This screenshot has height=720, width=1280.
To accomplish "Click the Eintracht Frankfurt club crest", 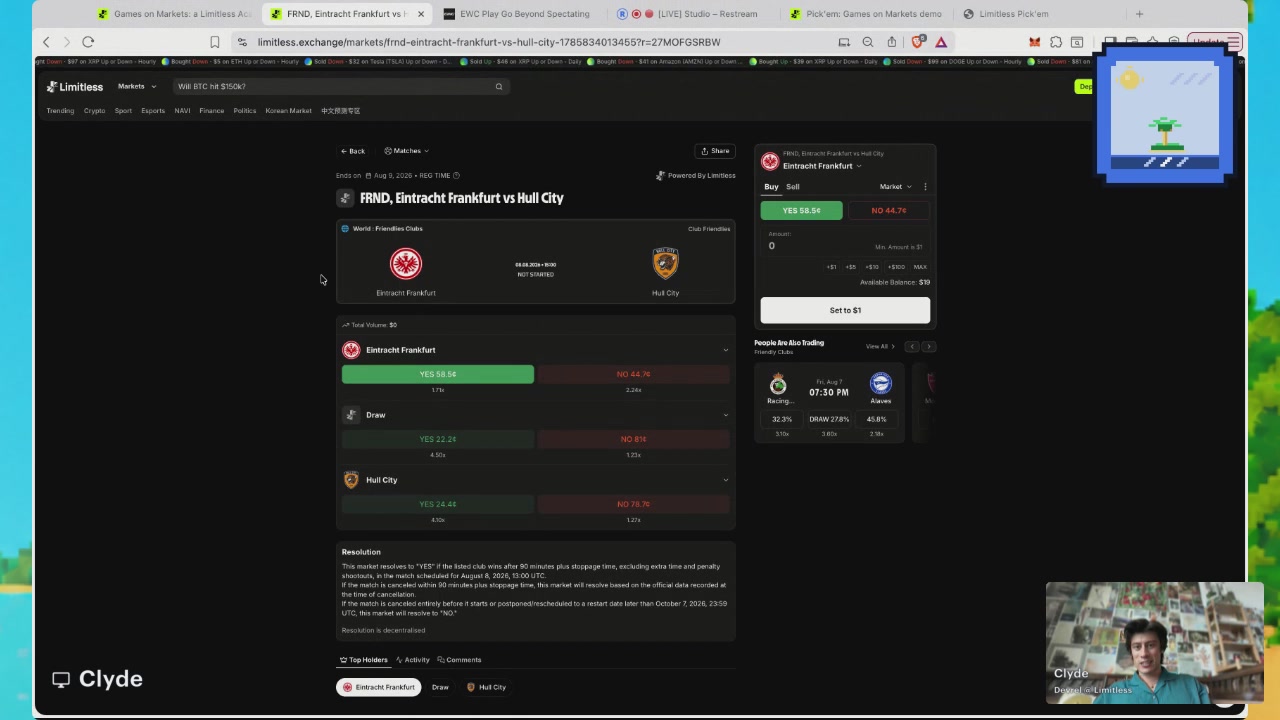I will pos(406,263).
